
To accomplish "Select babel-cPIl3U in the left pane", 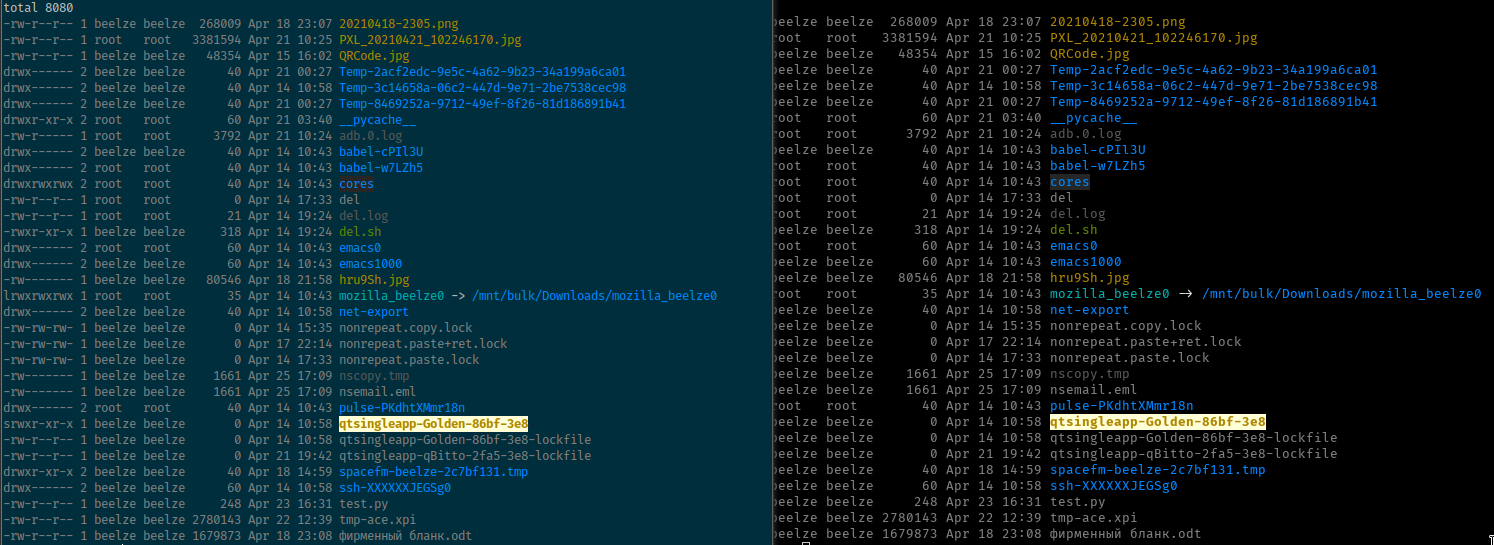I will click(x=382, y=151).
